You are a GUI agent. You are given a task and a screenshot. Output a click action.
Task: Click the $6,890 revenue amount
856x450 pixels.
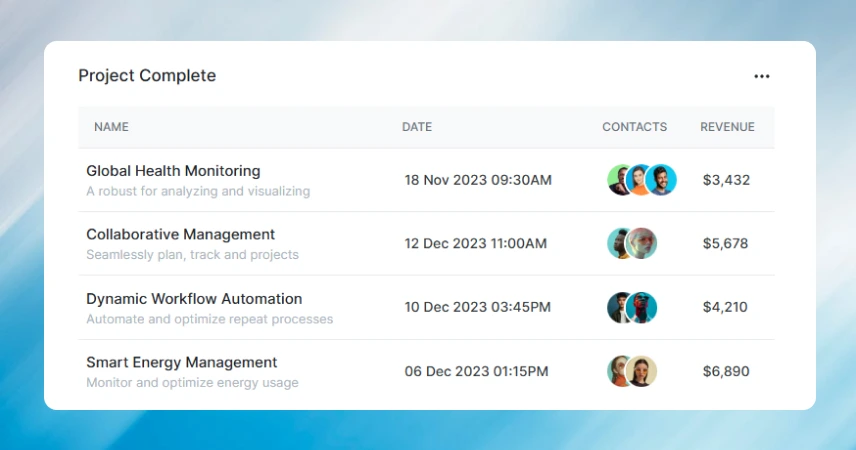click(x=726, y=371)
